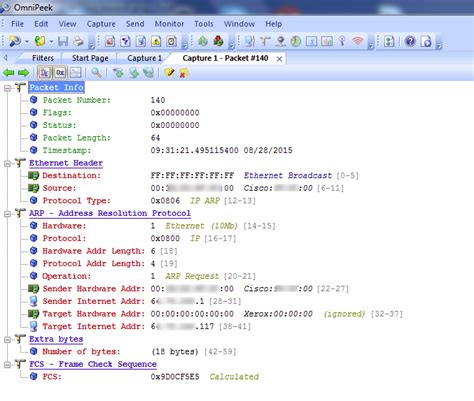Select the Operation: ARP Request row
The width and height of the screenshot is (474, 401).
(x=143, y=276)
